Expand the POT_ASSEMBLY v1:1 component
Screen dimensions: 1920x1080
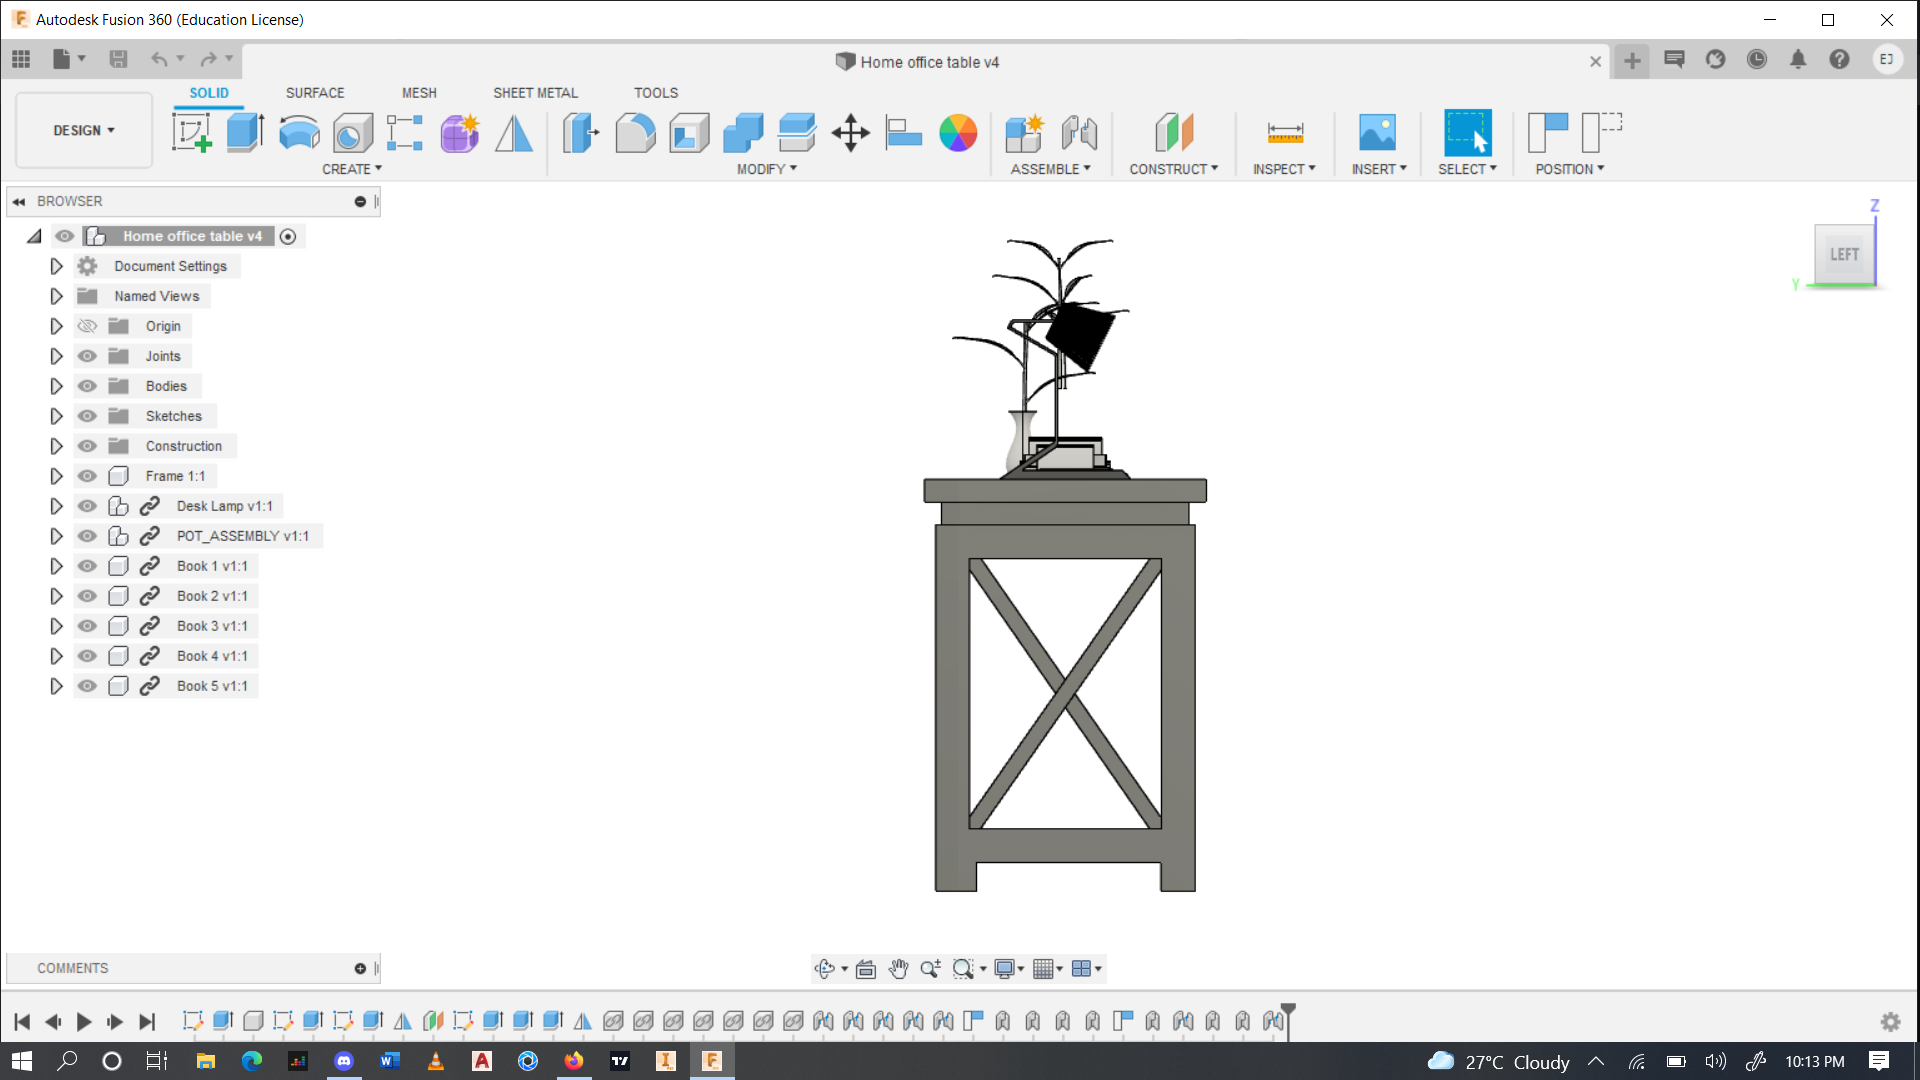[56, 536]
